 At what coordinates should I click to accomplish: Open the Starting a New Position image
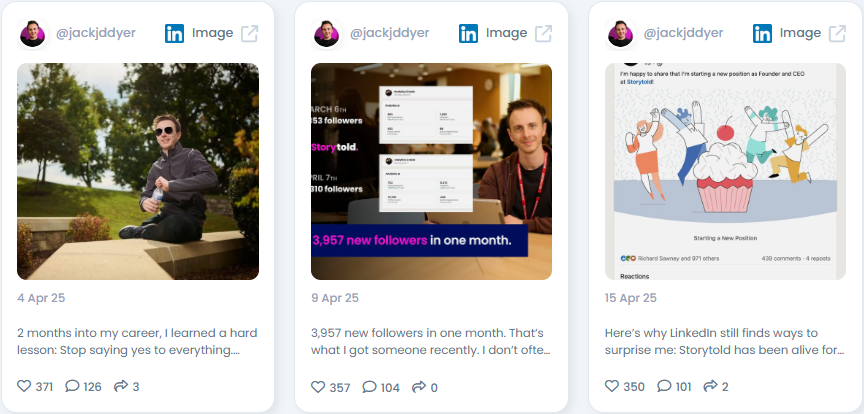[x=725, y=171]
